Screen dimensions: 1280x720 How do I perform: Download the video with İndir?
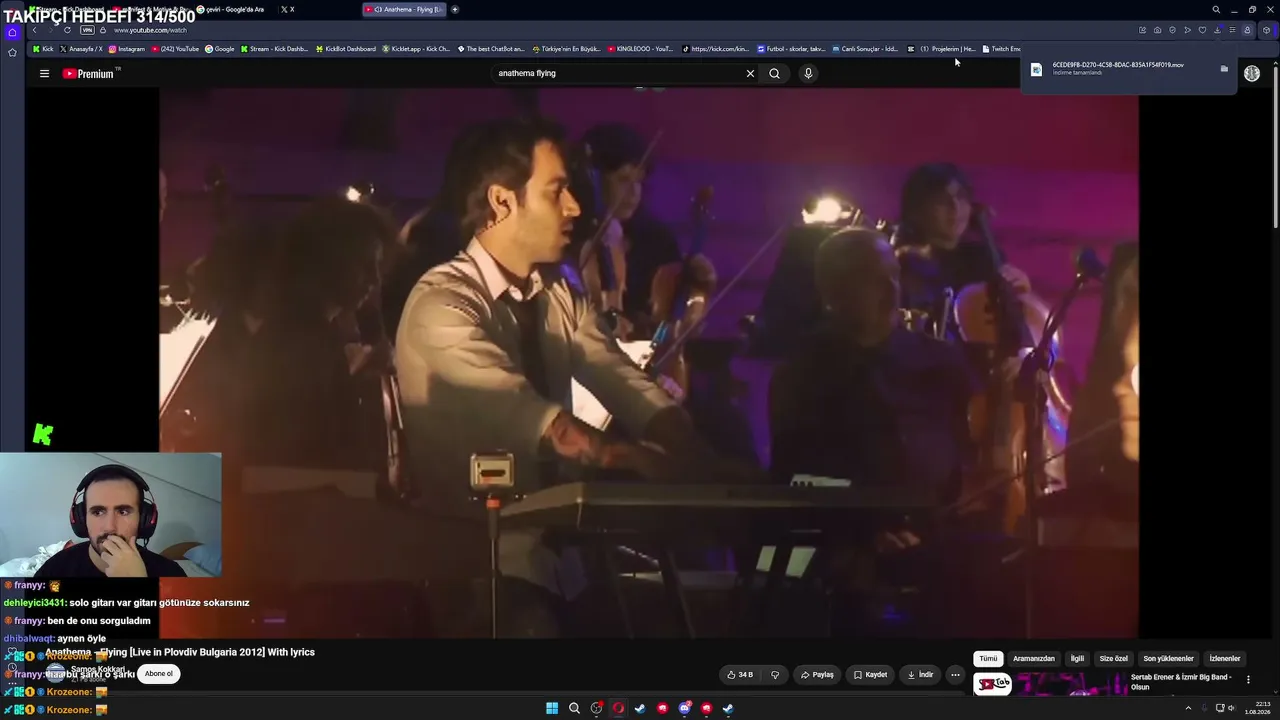[920, 675]
